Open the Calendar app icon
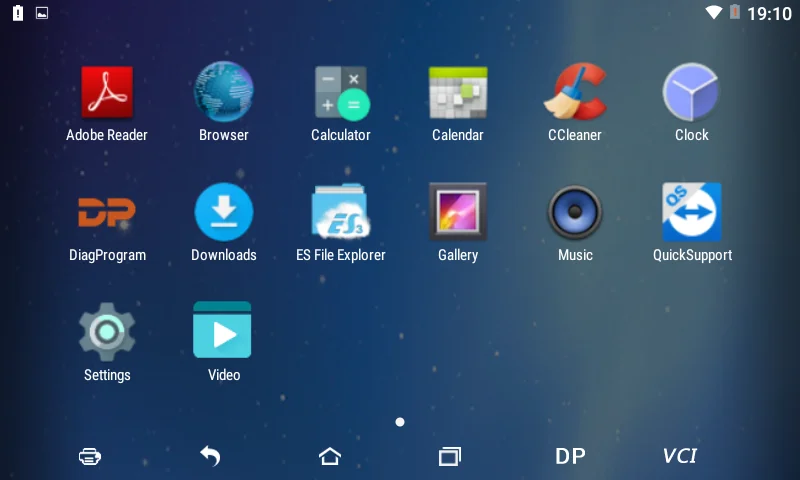The image size is (800, 480). [458, 92]
